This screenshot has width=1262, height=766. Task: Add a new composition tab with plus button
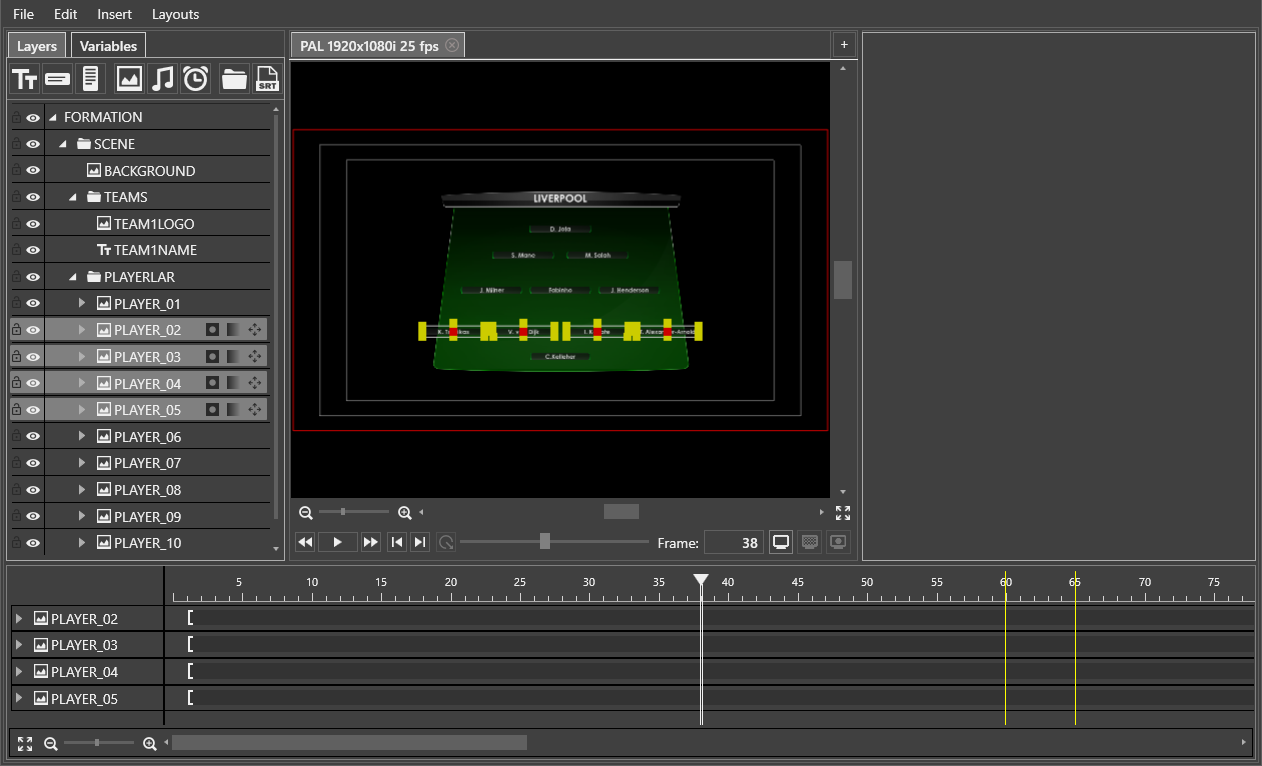[x=843, y=45]
